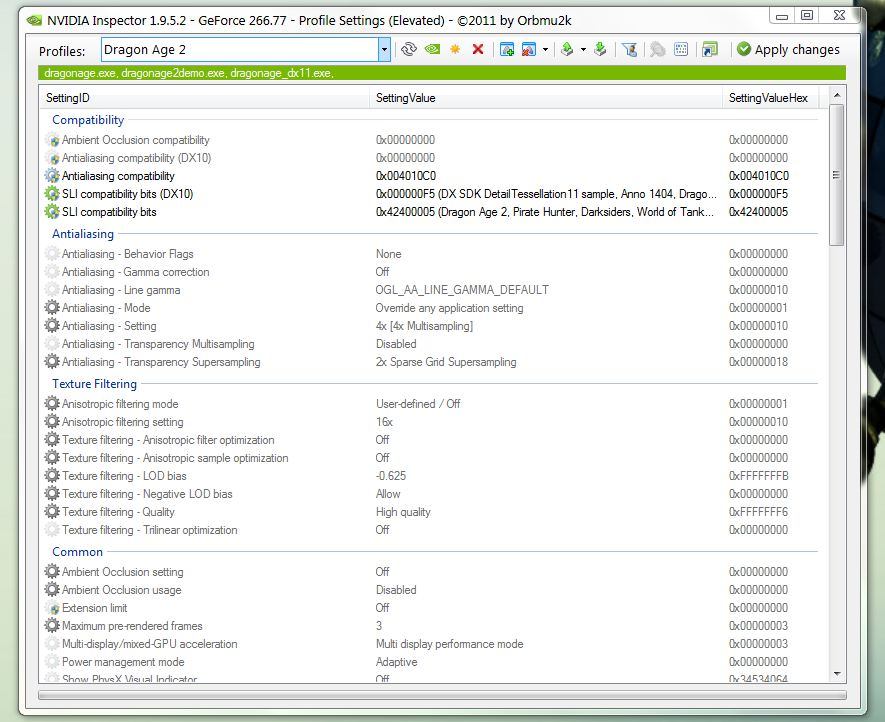Click gear icon beside Antialiasing - Transparency Supersampling
This screenshot has width=885, height=722.
click(x=52, y=361)
